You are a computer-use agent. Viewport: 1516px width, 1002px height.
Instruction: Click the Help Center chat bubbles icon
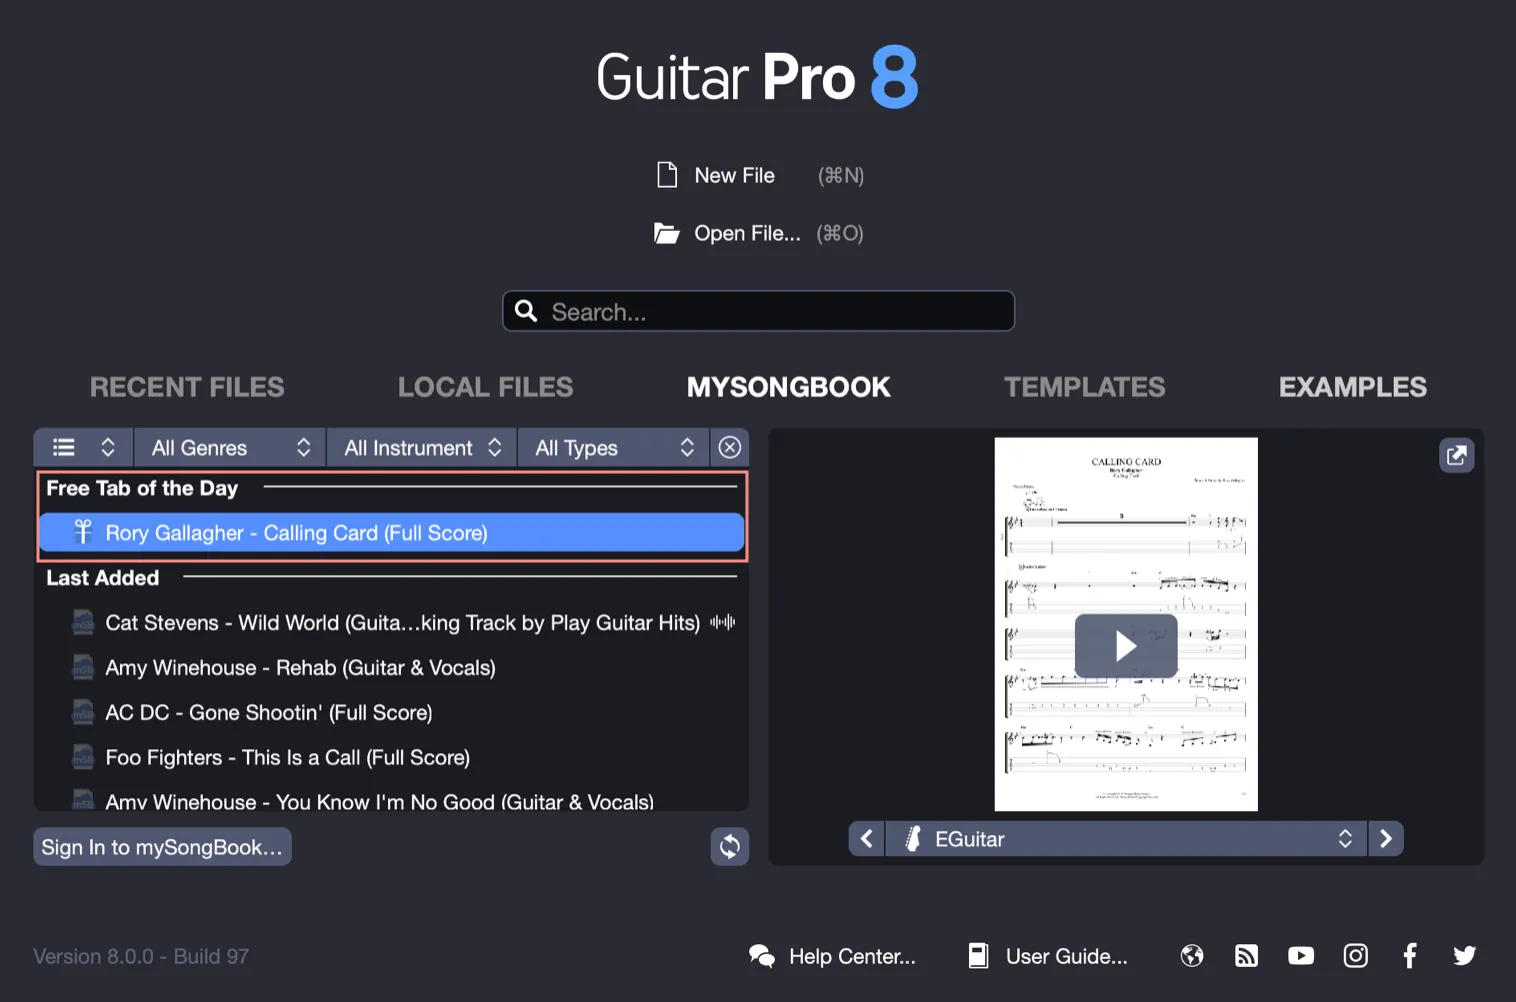[762, 956]
